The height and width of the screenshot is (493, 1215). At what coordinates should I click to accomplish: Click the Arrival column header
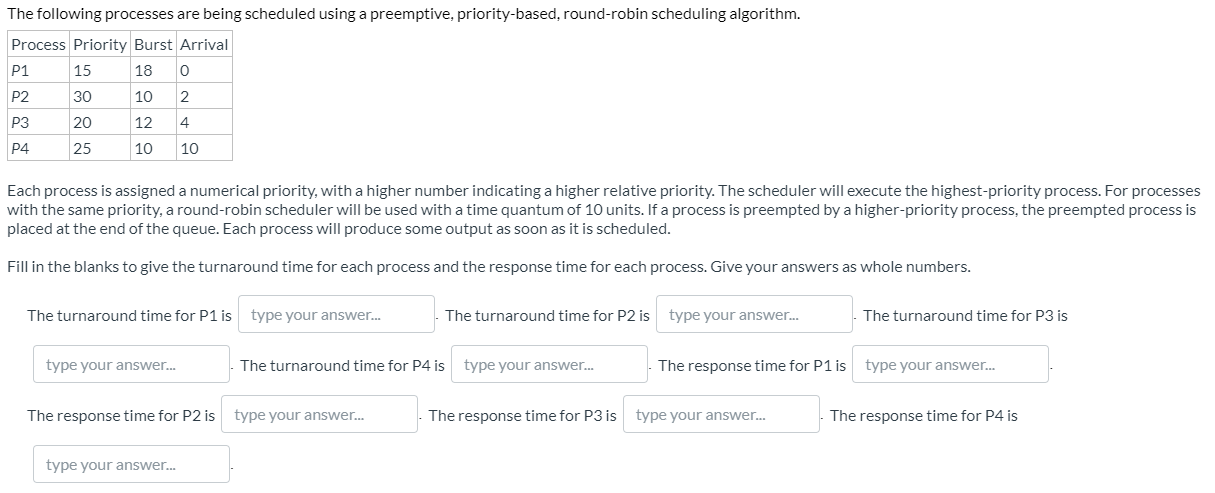tap(204, 44)
